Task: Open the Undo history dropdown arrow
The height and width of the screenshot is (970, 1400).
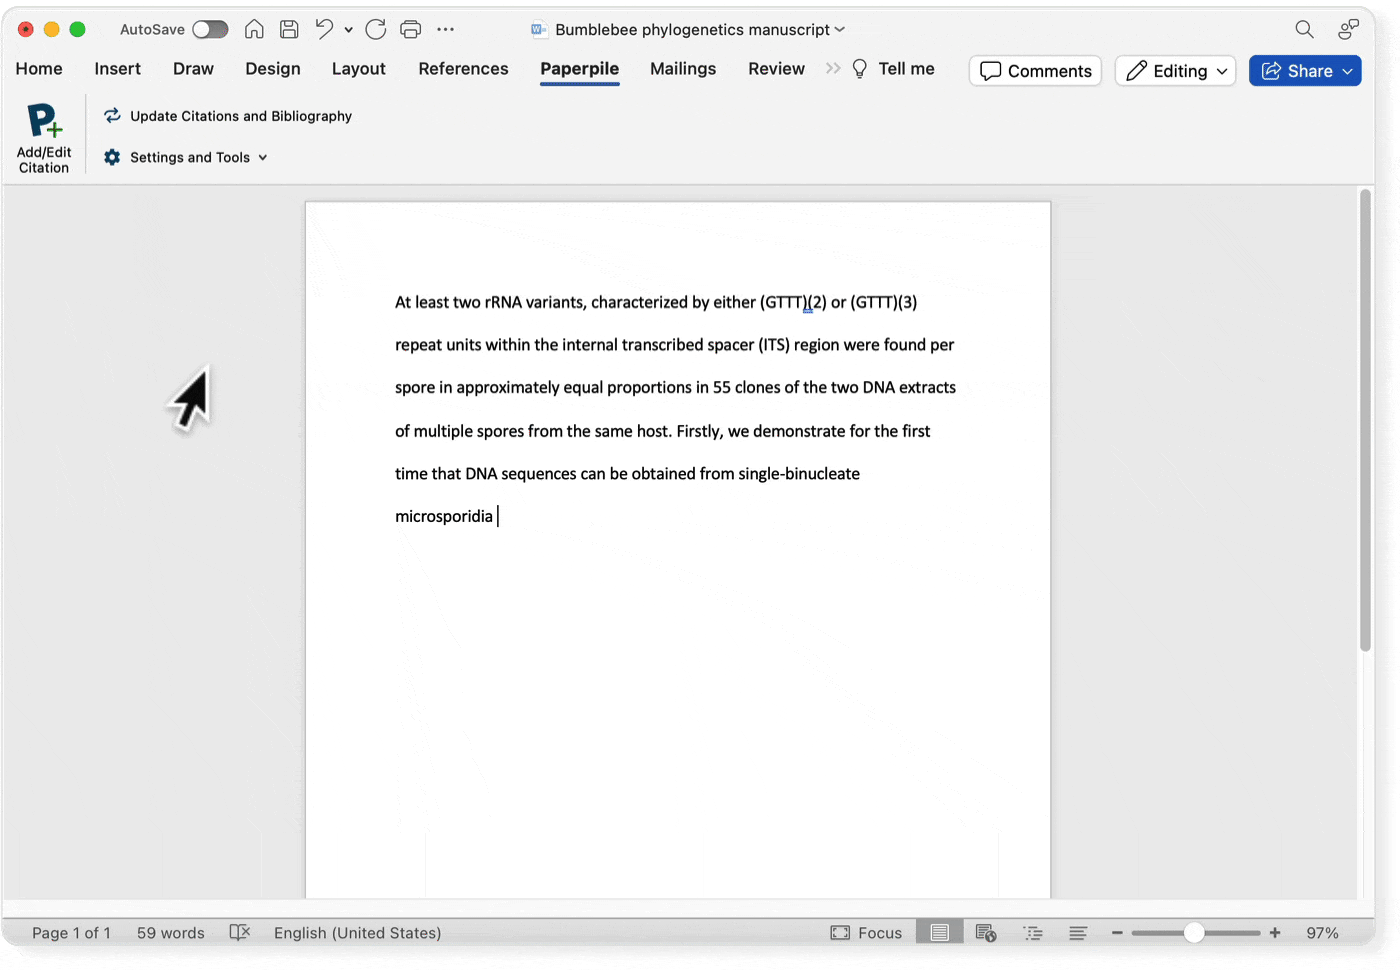Action: 349,30
